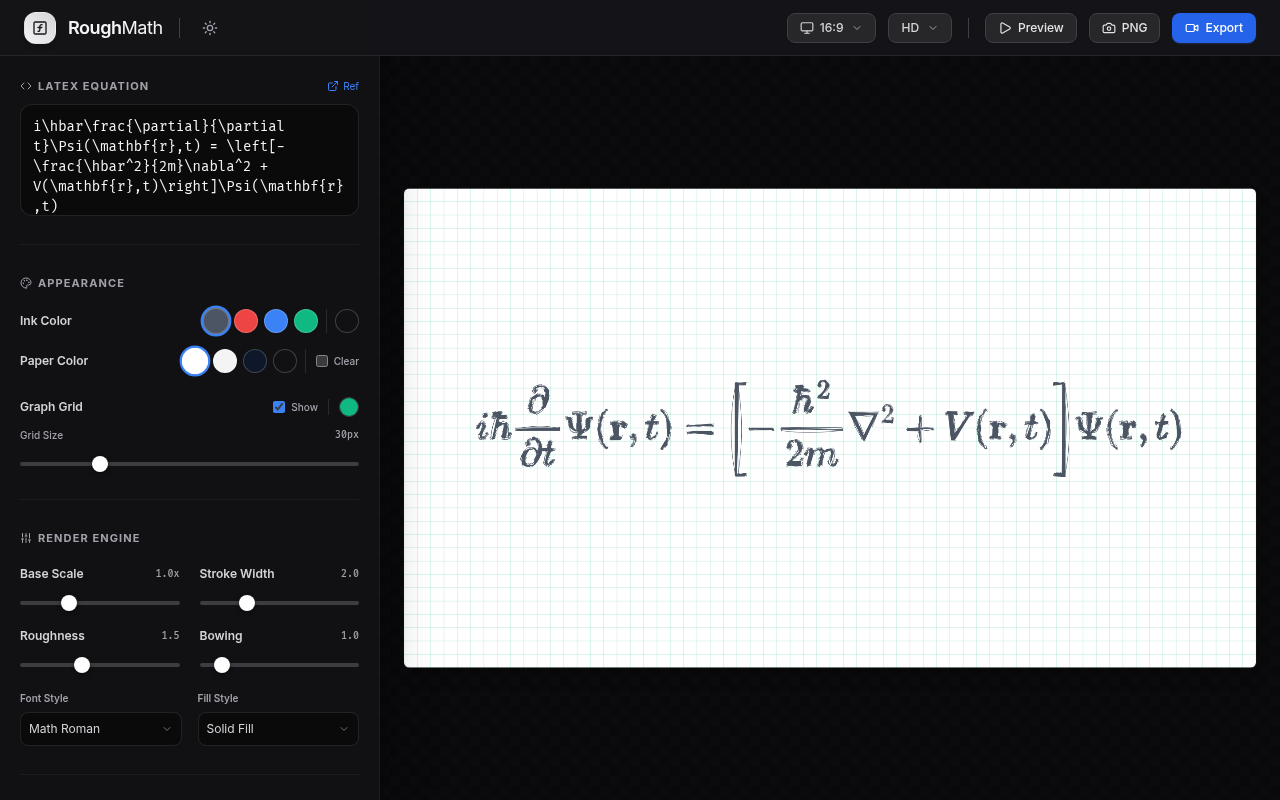Screen dimensions: 1280x800
Task: Open the HD resolution dropdown
Action: 920,28
